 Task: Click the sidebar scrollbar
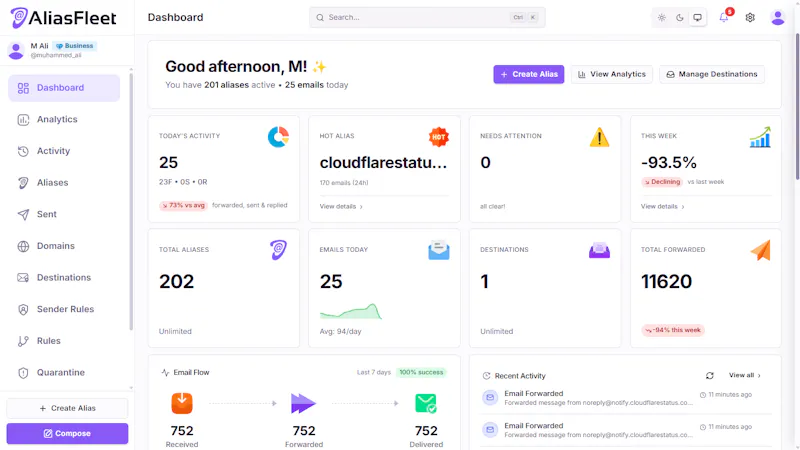click(x=131, y=202)
